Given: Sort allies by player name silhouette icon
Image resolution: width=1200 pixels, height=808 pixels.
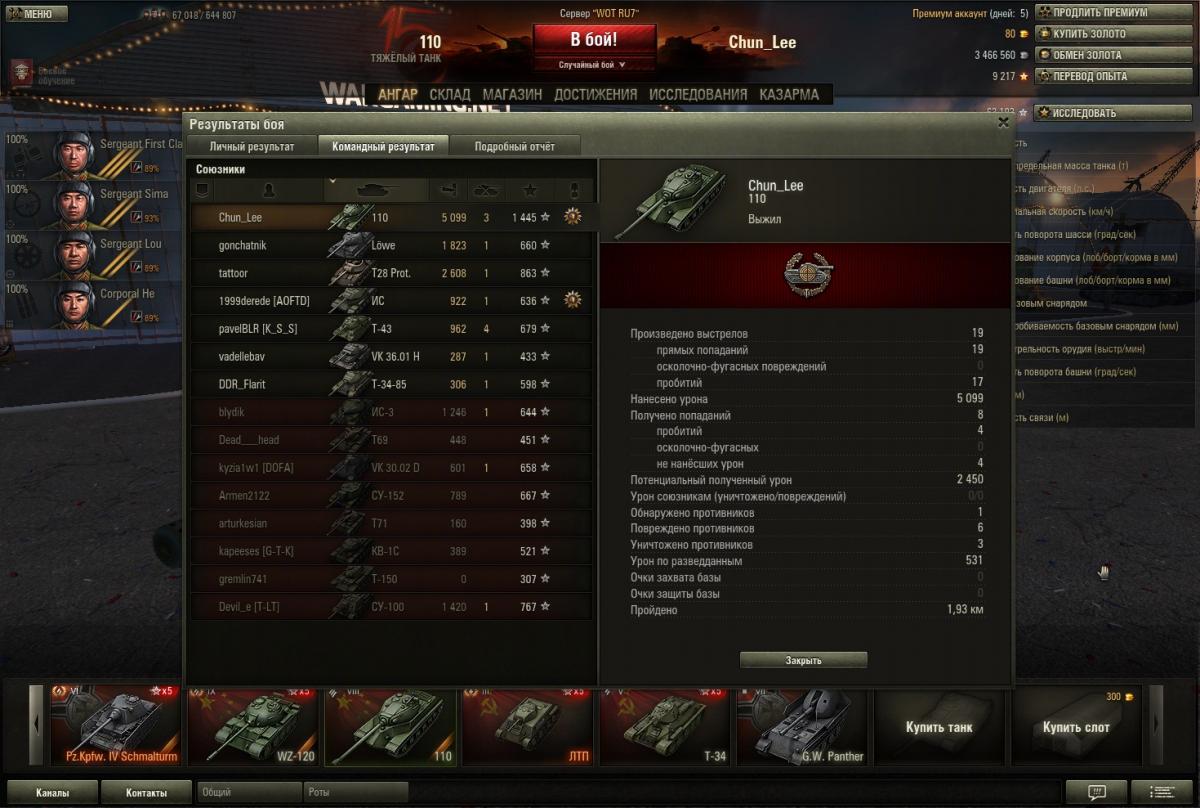Looking at the screenshot, I should tap(268, 189).
